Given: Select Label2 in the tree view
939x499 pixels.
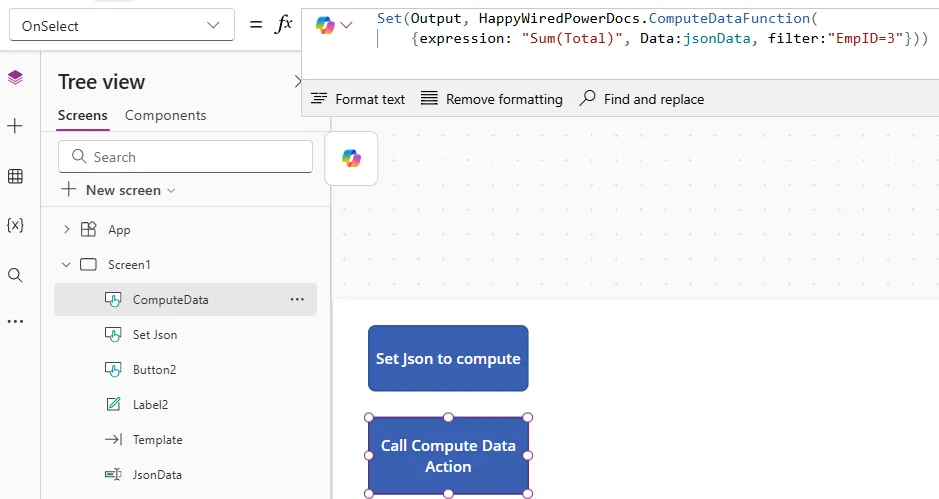Looking at the screenshot, I should 150,404.
